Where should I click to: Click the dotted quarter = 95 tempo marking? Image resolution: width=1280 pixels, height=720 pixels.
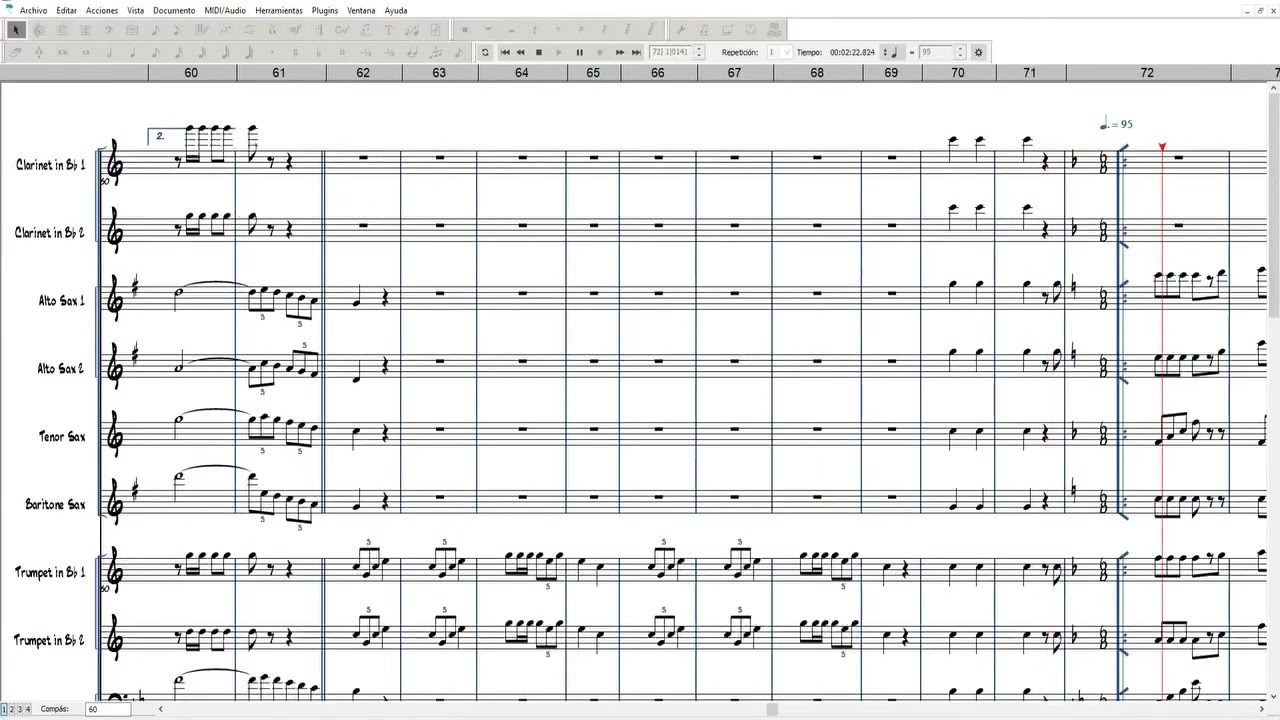[x=1116, y=124]
